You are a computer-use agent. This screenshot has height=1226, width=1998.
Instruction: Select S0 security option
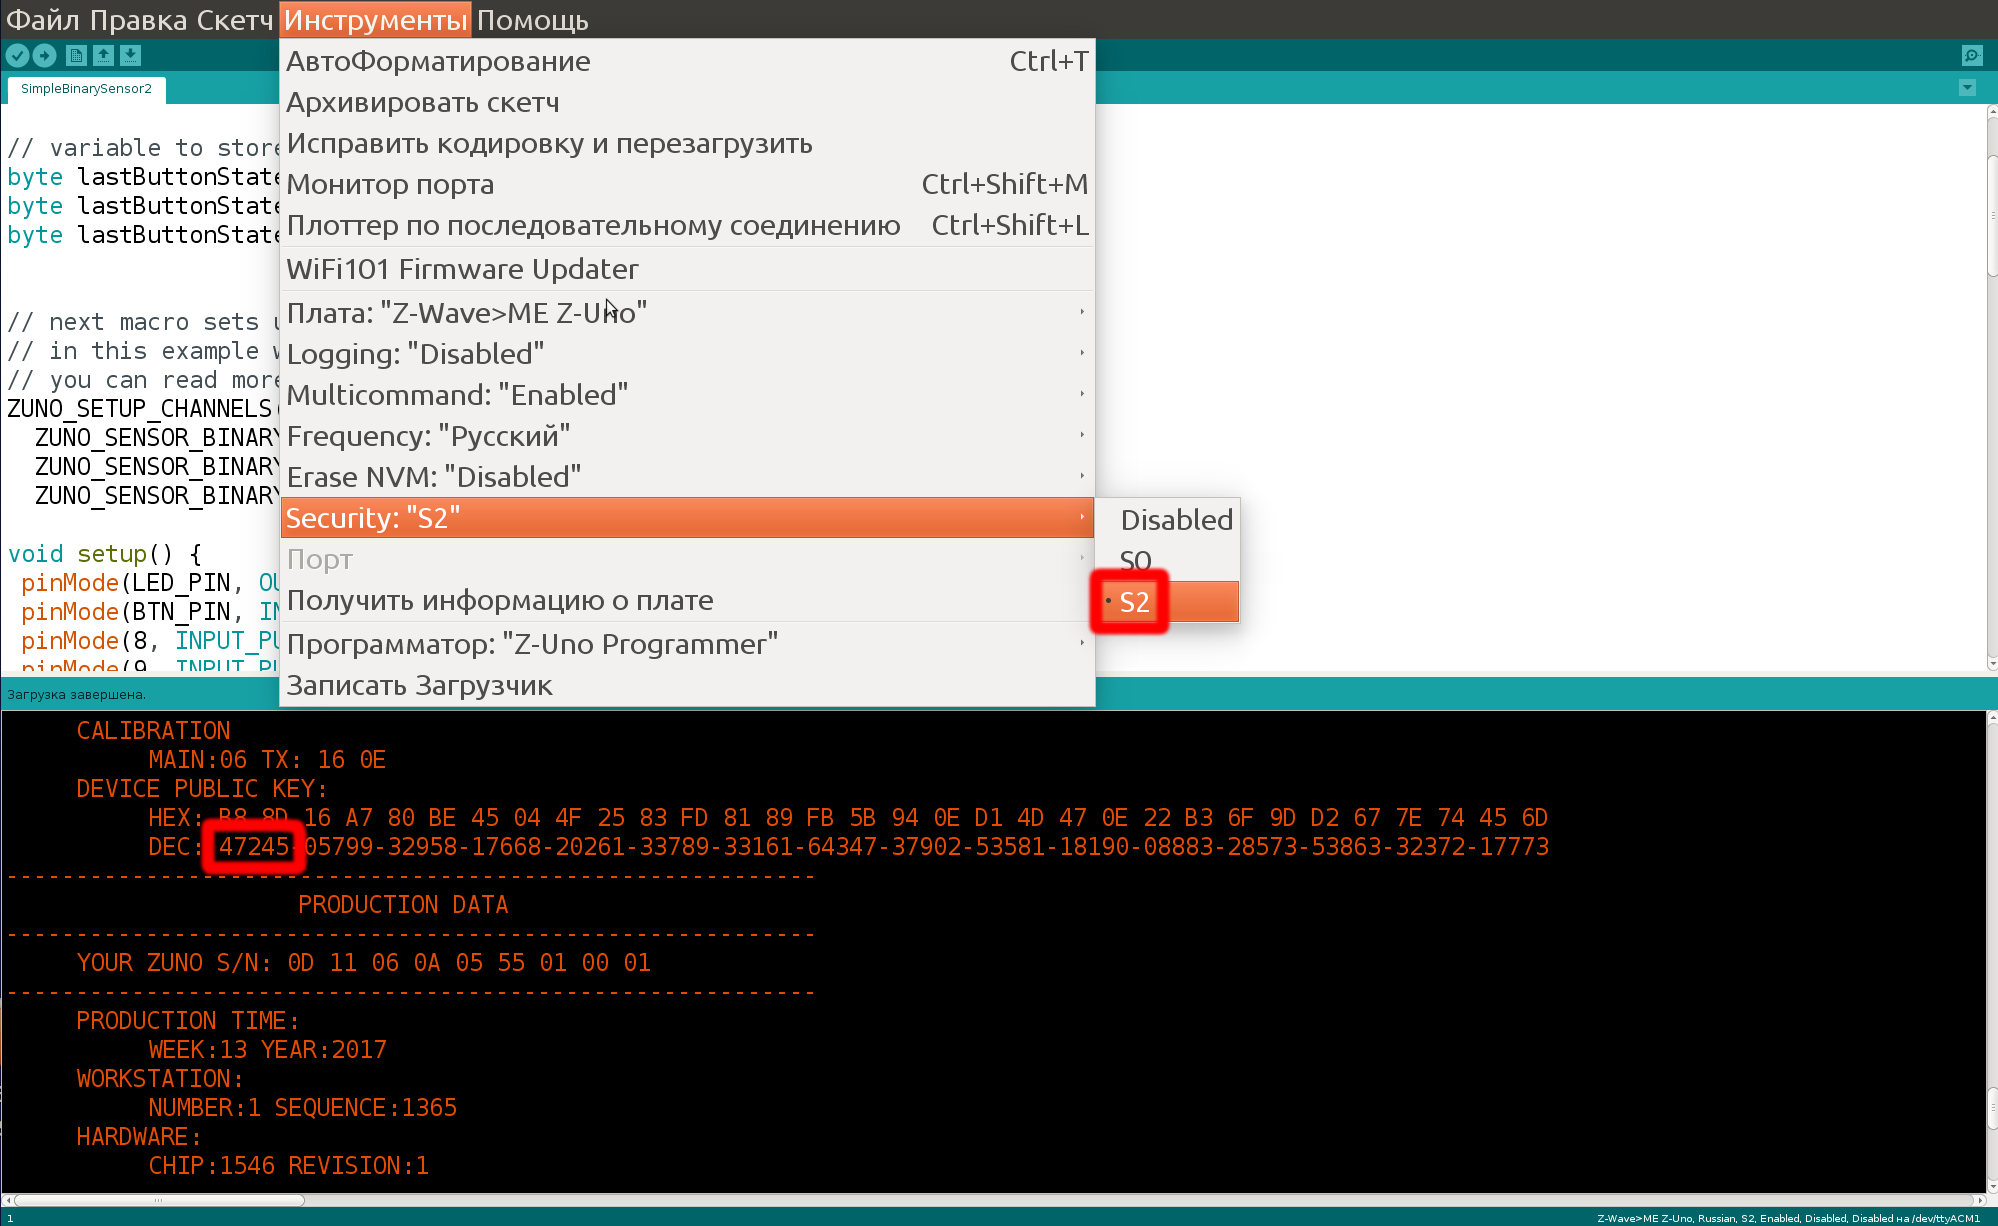tap(1168, 561)
